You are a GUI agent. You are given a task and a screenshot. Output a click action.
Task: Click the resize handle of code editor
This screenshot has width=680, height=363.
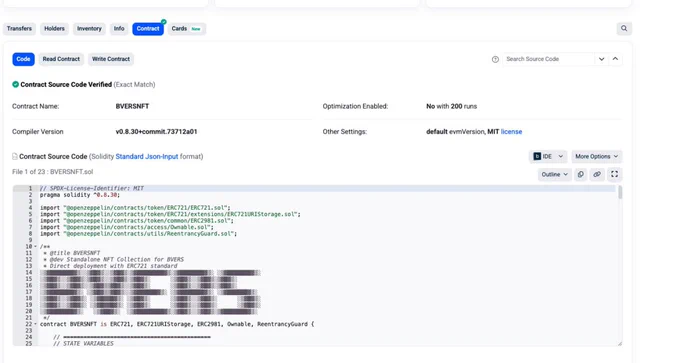pos(620,343)
